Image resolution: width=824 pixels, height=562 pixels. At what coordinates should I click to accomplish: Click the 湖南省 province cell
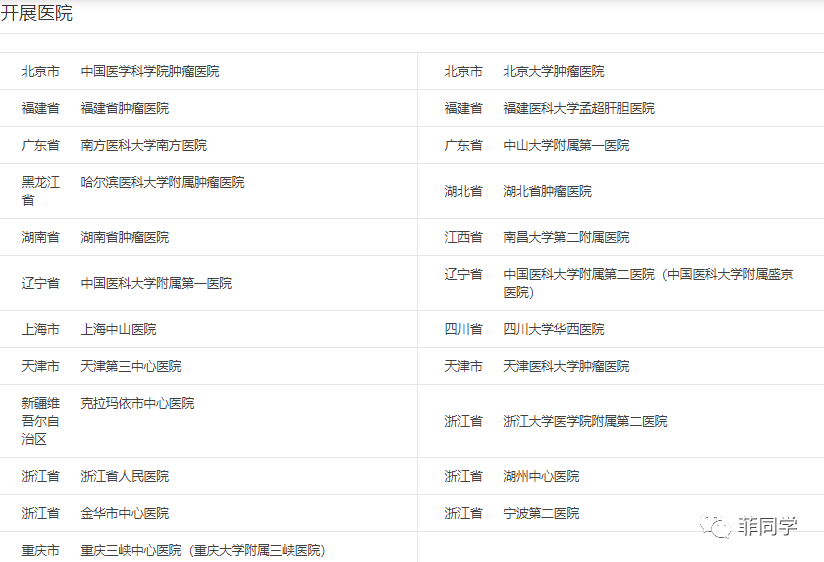point(40,237)
